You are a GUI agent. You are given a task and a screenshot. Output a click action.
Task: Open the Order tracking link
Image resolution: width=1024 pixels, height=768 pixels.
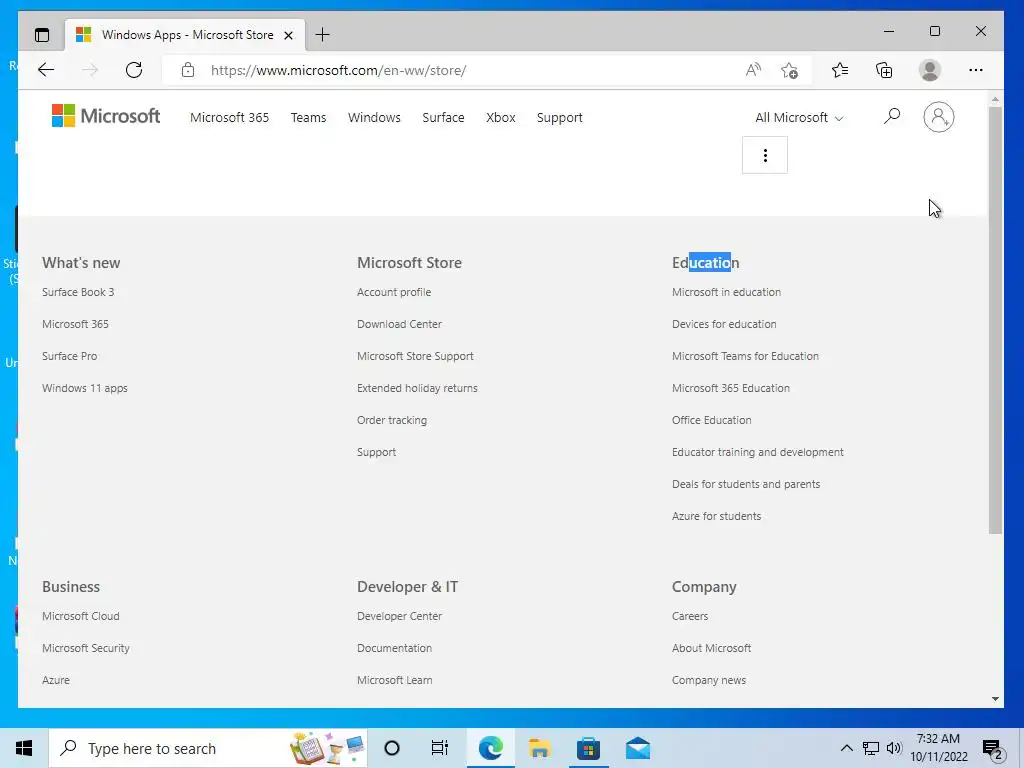click(x=392, y=420)
